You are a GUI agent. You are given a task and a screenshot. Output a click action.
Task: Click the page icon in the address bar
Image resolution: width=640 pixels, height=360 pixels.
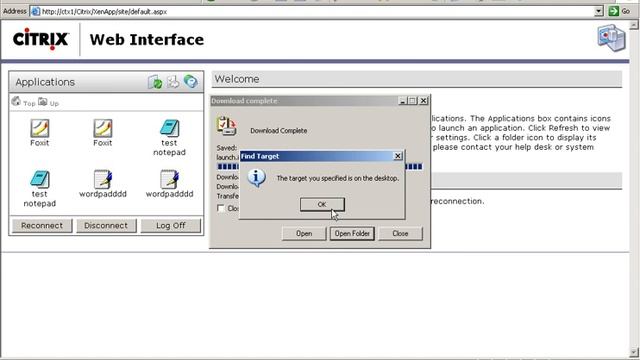(x=36, y=11)
